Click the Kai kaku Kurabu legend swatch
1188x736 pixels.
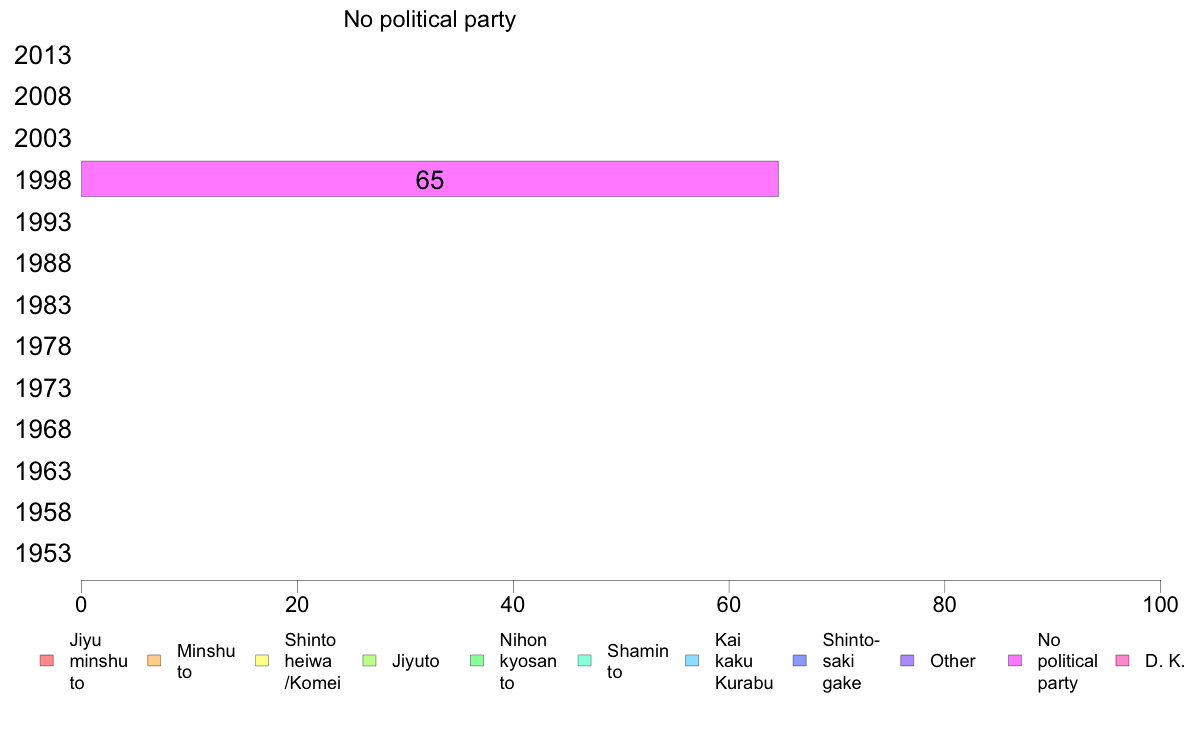tap(692, 661)
